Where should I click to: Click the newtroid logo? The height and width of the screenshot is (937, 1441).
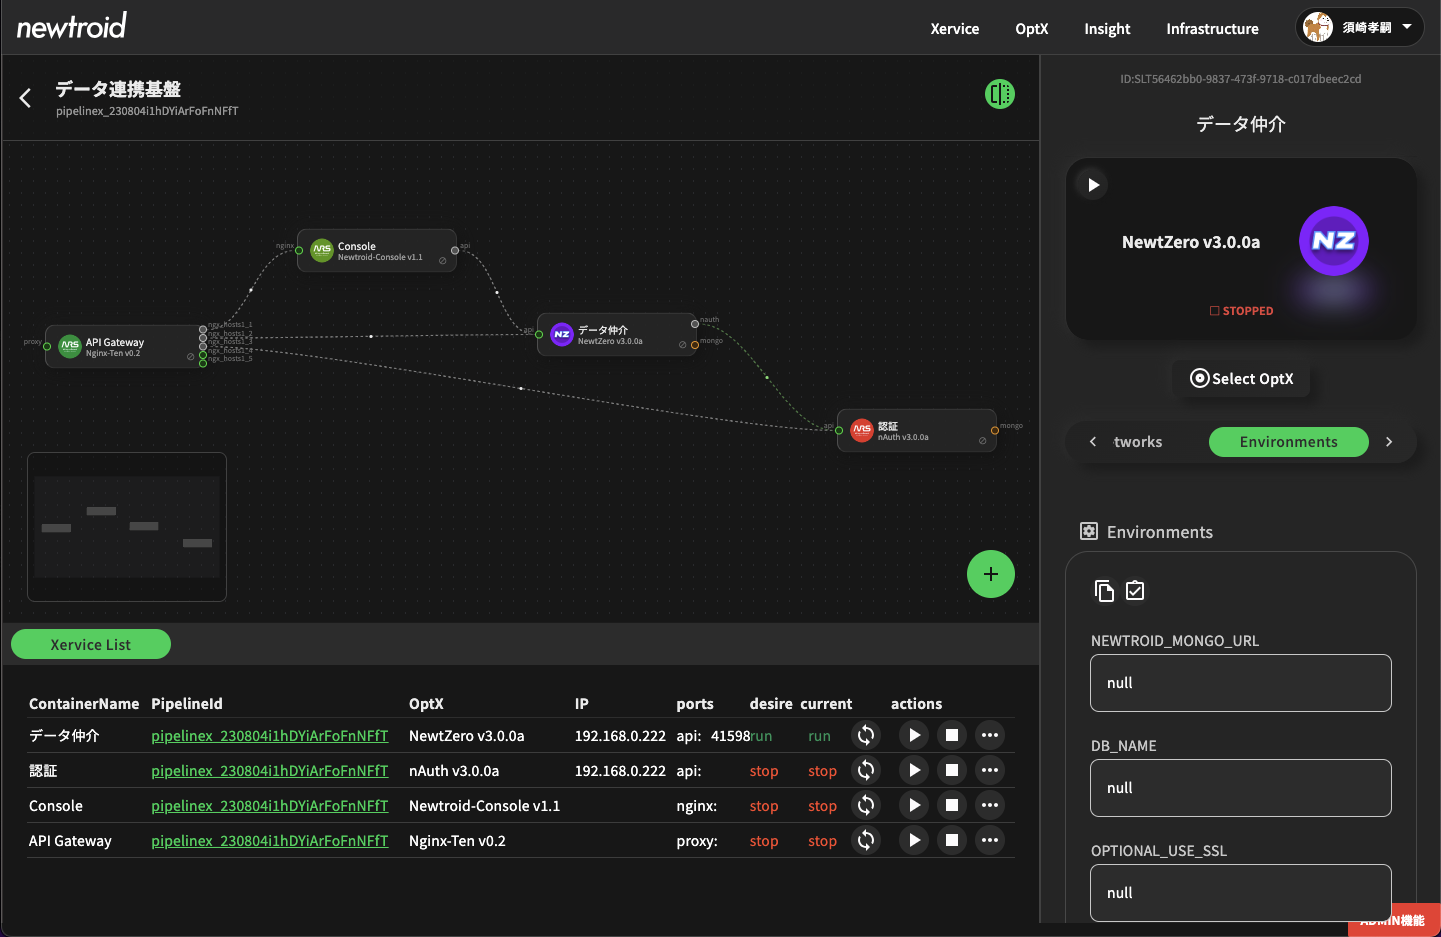[72, 26]
